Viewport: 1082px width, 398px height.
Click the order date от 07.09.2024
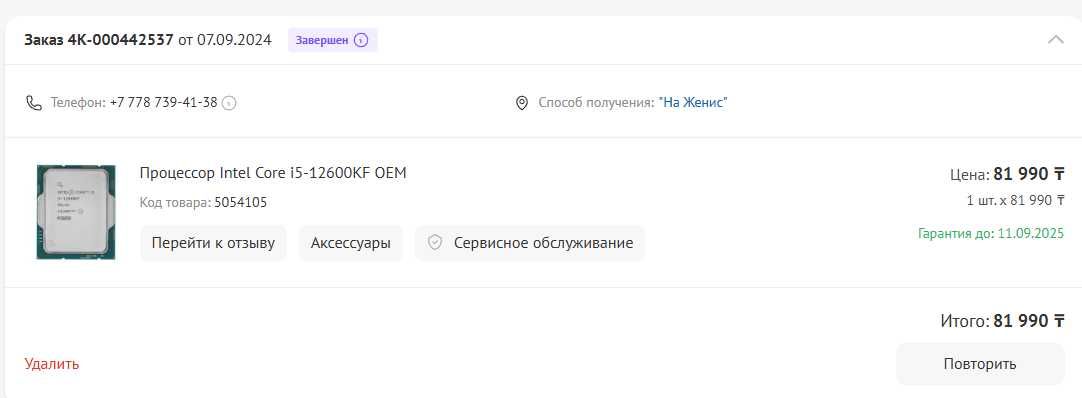[225, 39]
